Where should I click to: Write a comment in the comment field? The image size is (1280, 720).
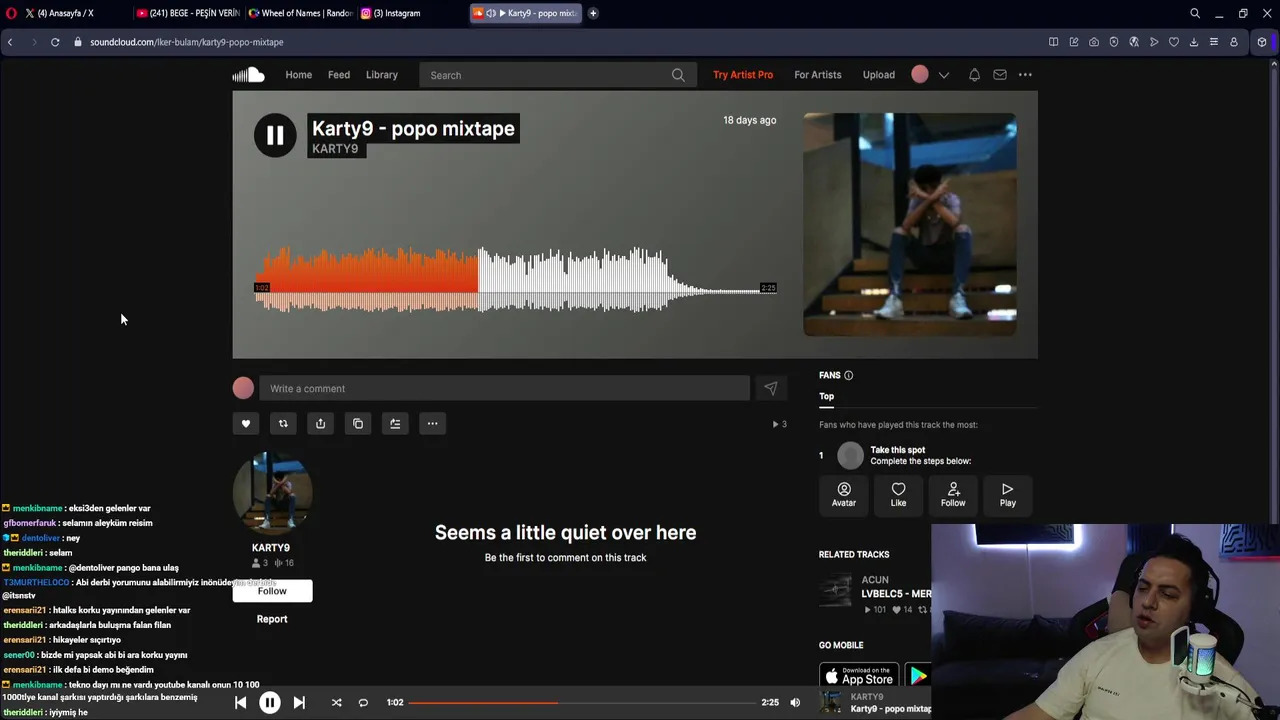tap(504, 388)
